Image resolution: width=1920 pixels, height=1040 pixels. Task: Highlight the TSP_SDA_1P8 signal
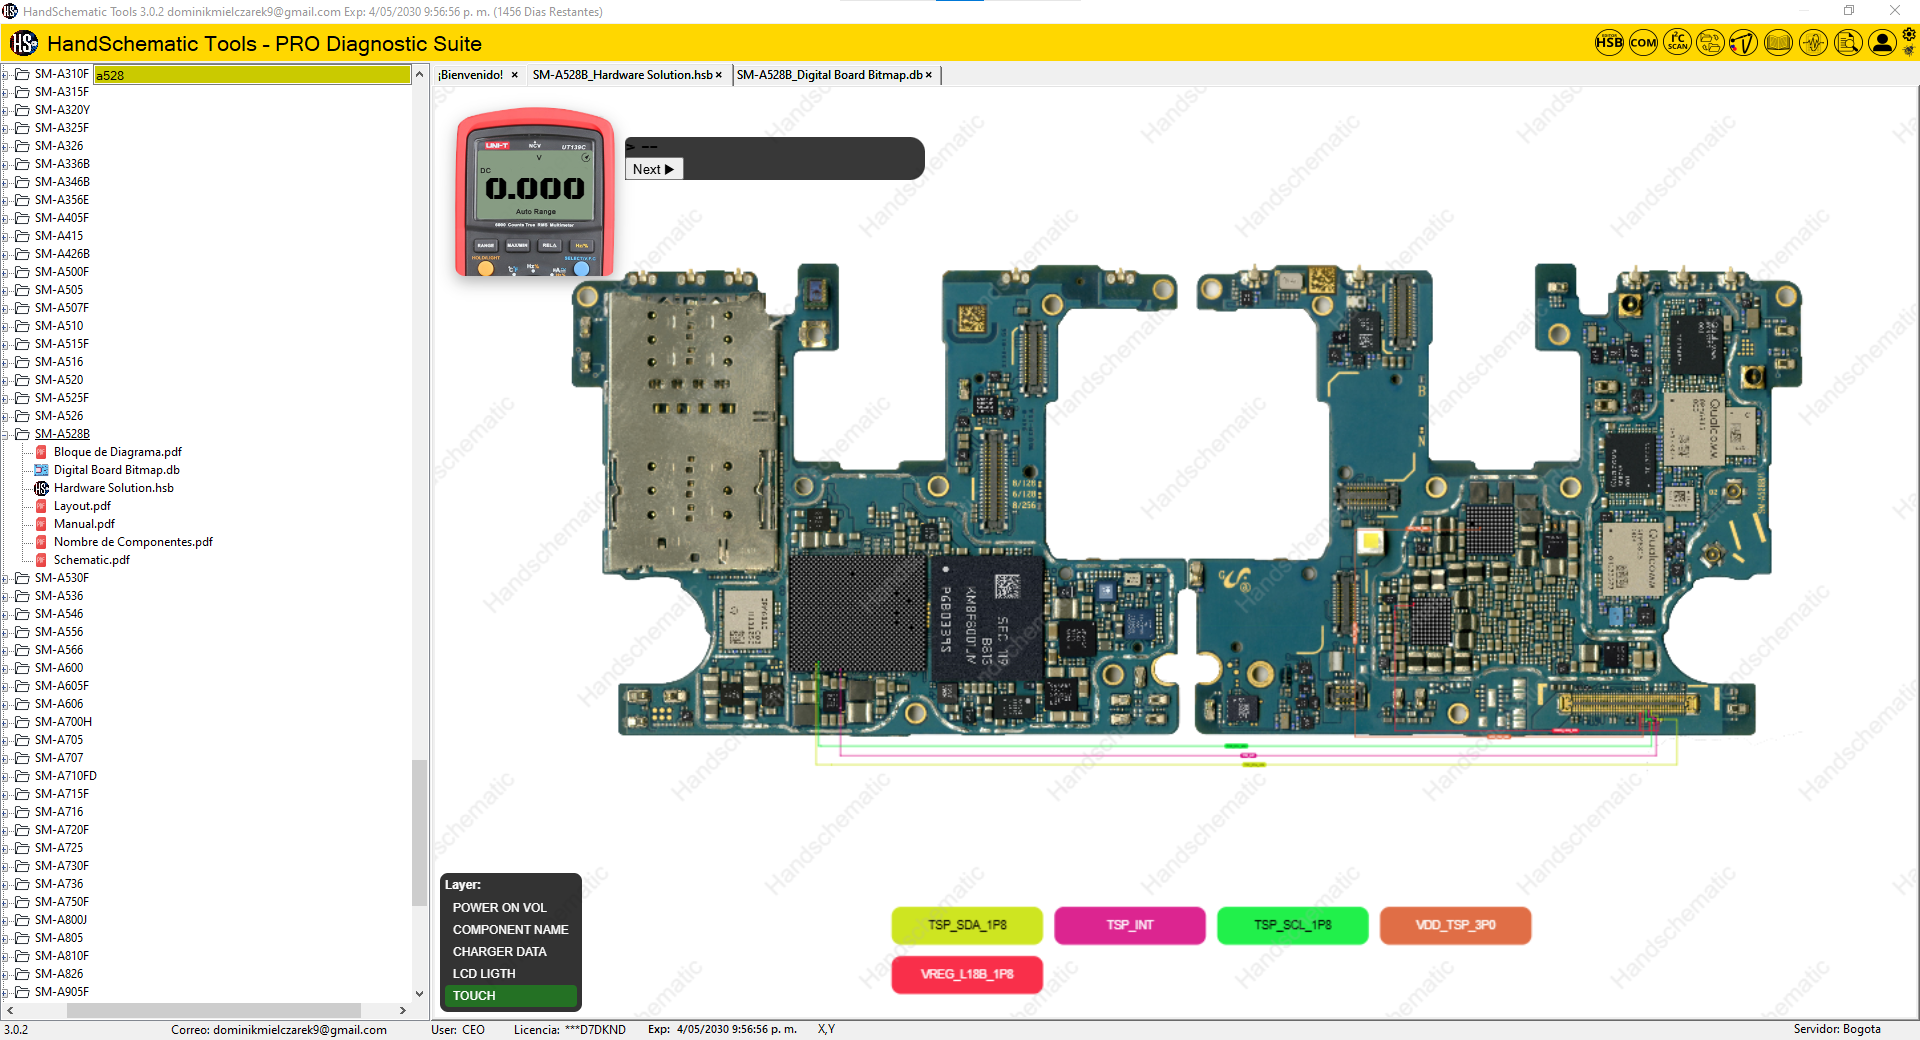click(967, 925)
